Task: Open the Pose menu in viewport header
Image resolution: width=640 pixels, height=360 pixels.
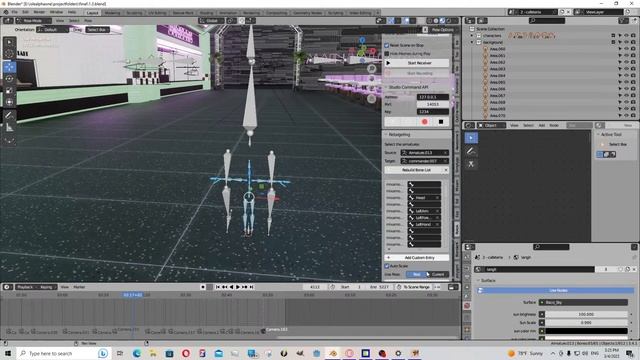Action: pyautogui.click(x=88, y=20)
